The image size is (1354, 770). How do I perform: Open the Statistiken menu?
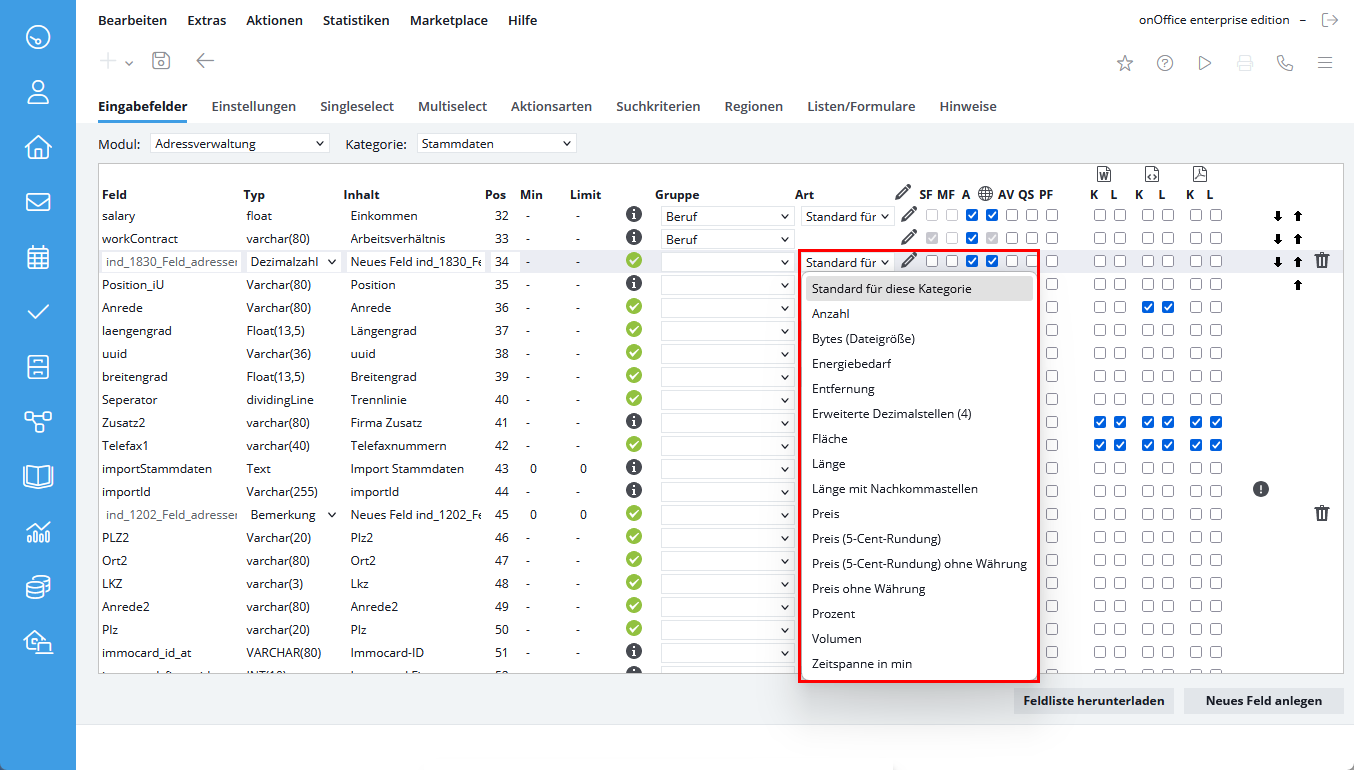click(356, 20)
